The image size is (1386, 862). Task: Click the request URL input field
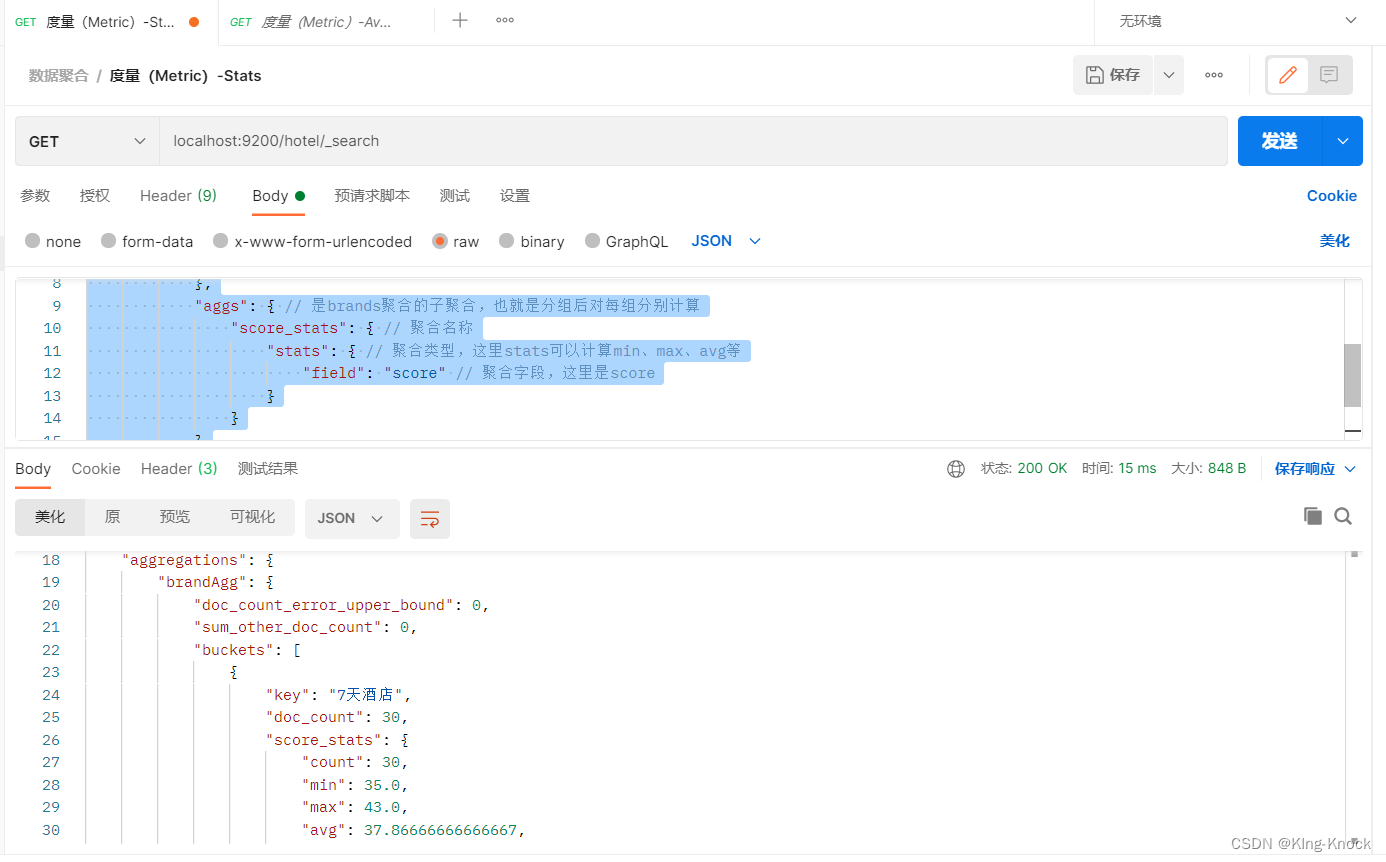(x=693, y=141)
